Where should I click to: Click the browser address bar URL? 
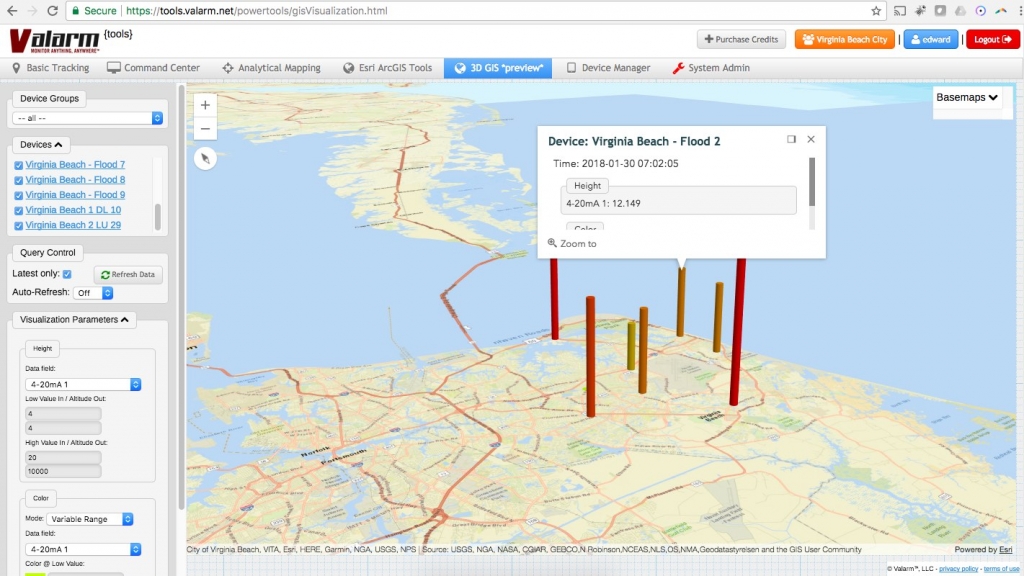[257, 11]
